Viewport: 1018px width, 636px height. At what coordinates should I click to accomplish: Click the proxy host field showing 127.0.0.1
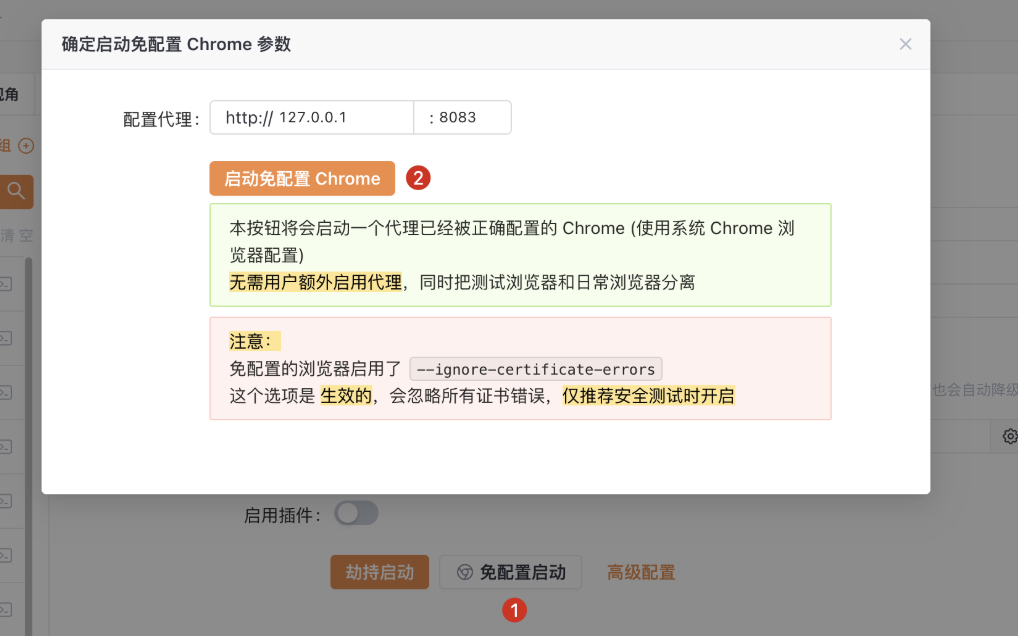click(312, 117)
